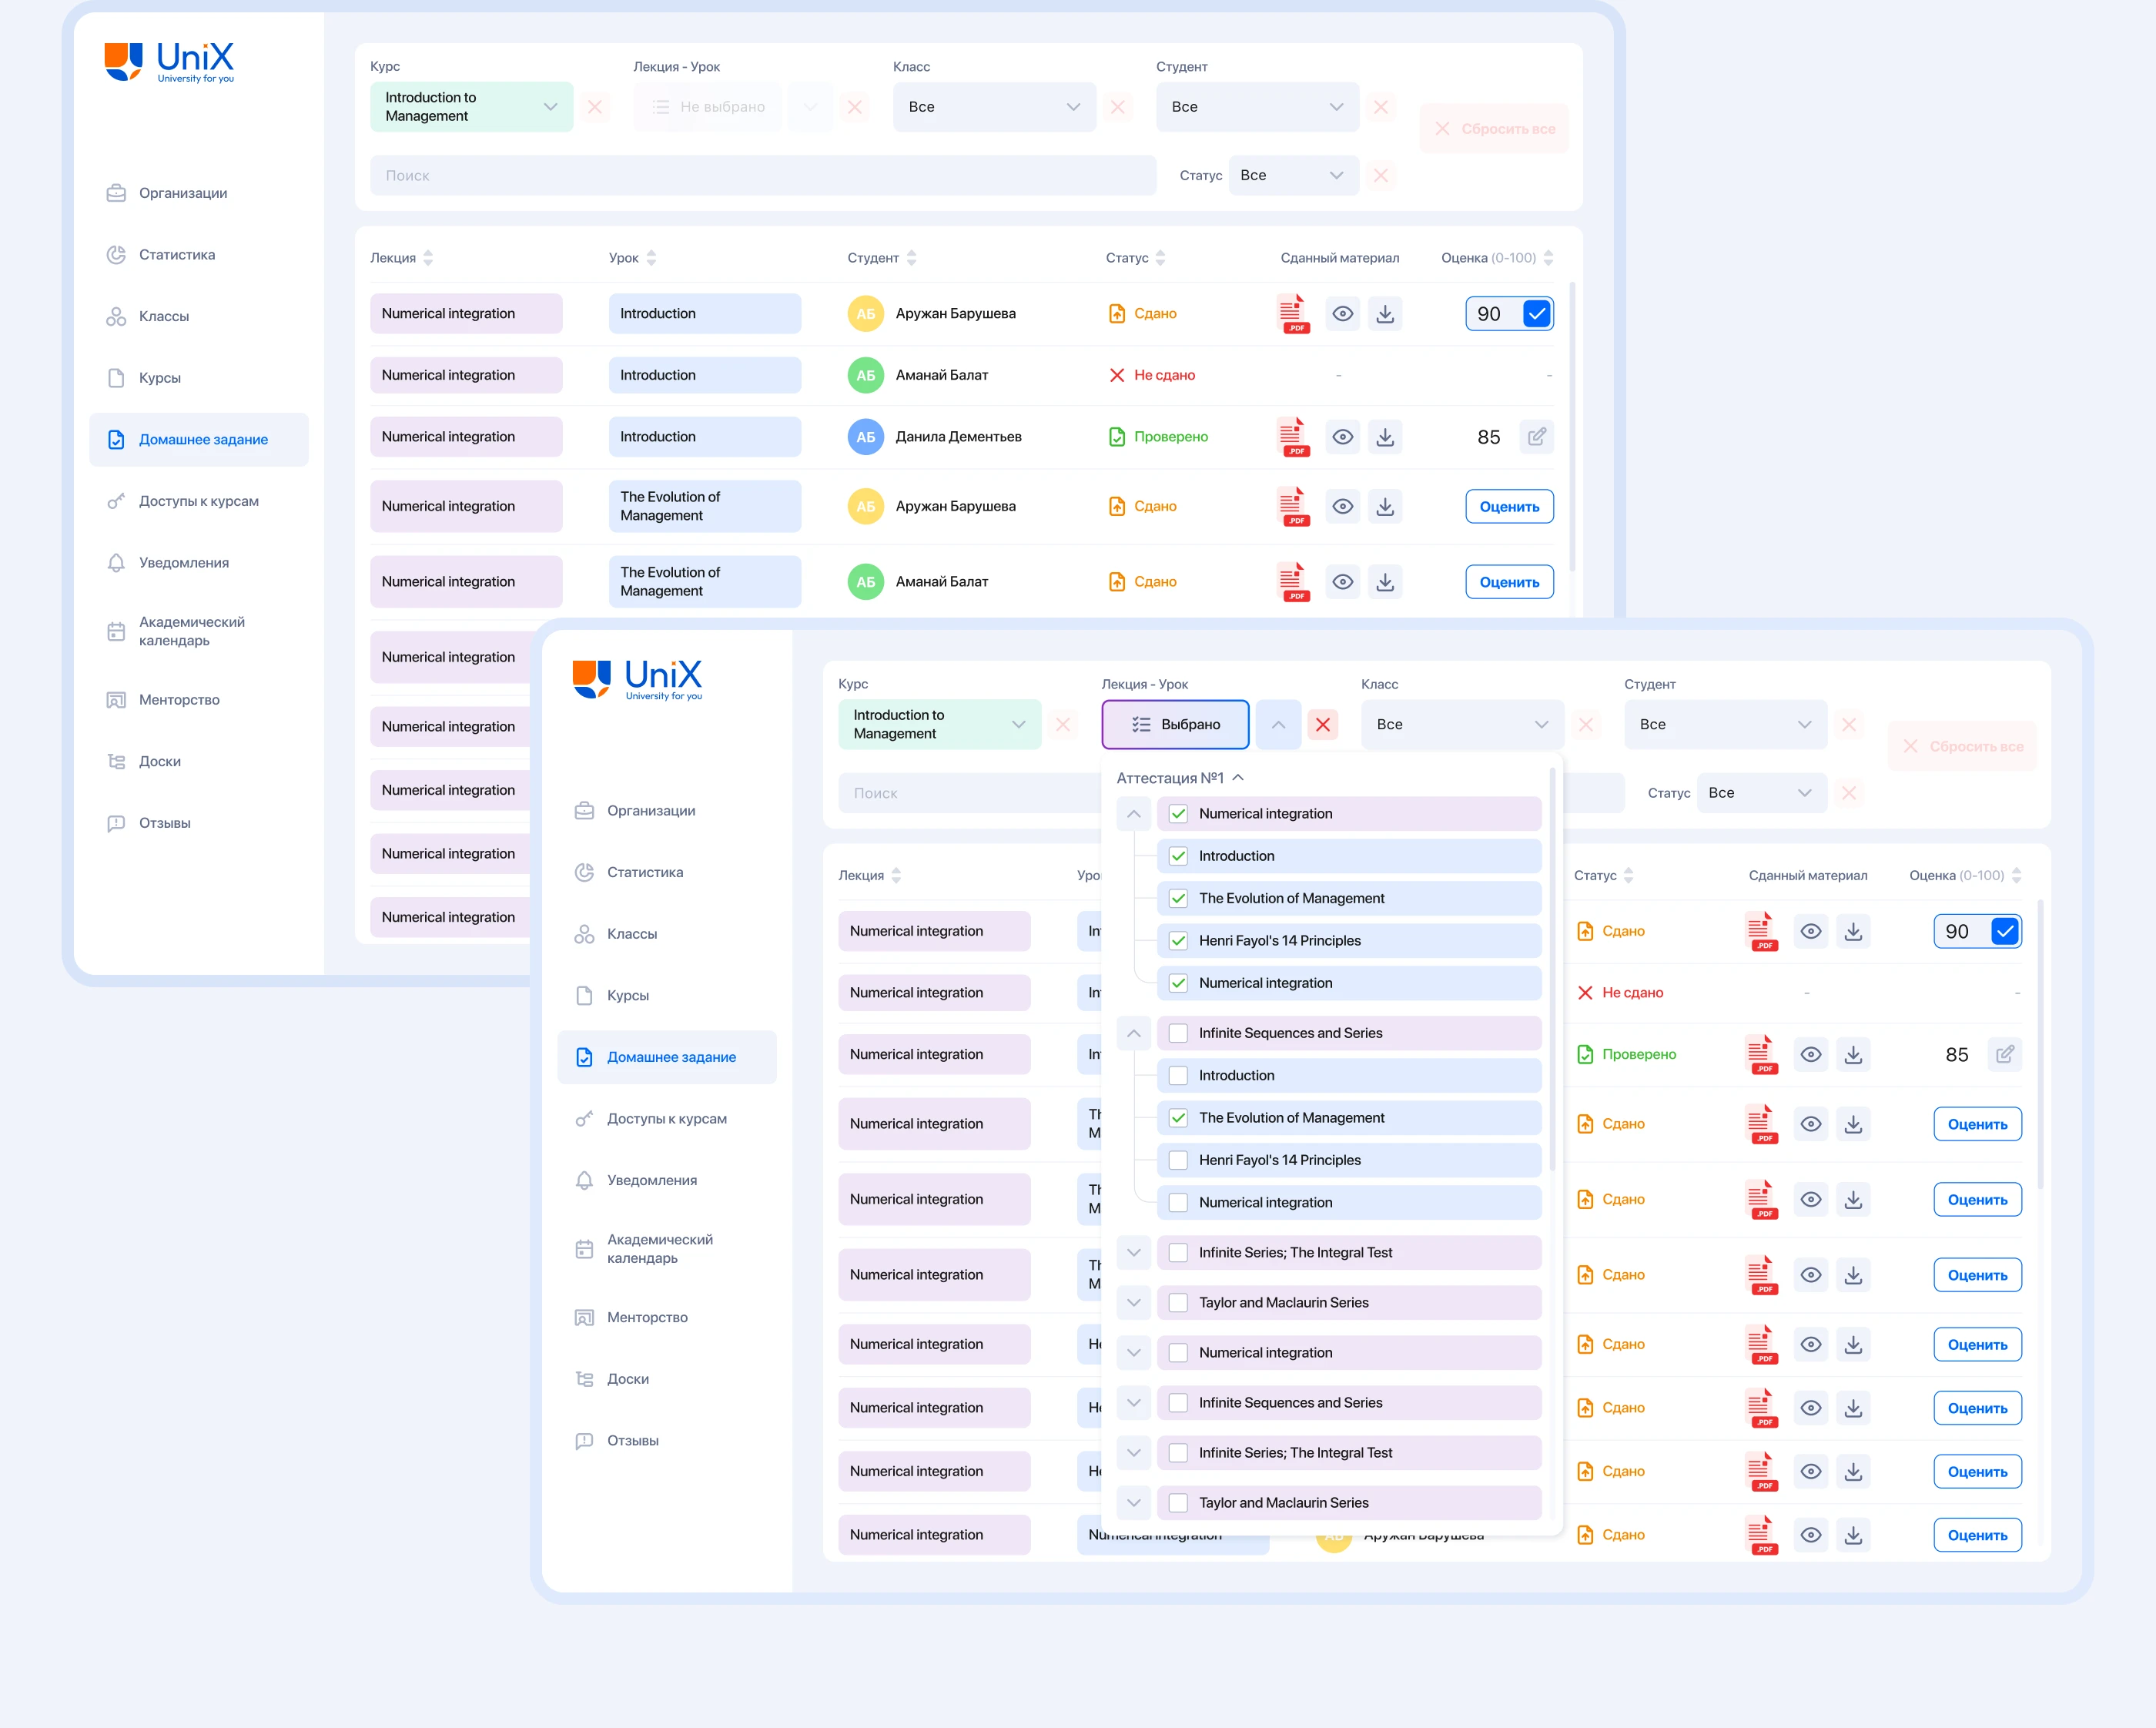Open Класс dropdown in the back window
Screen dimensions: 2156x1728
pos(993,107)
